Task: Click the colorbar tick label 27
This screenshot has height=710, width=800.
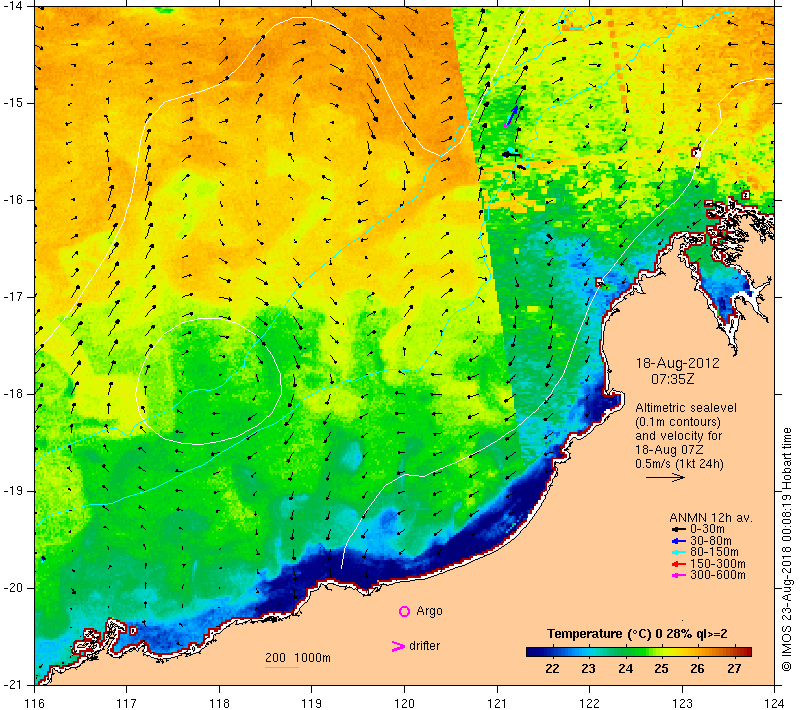Action: pos(734,669)
